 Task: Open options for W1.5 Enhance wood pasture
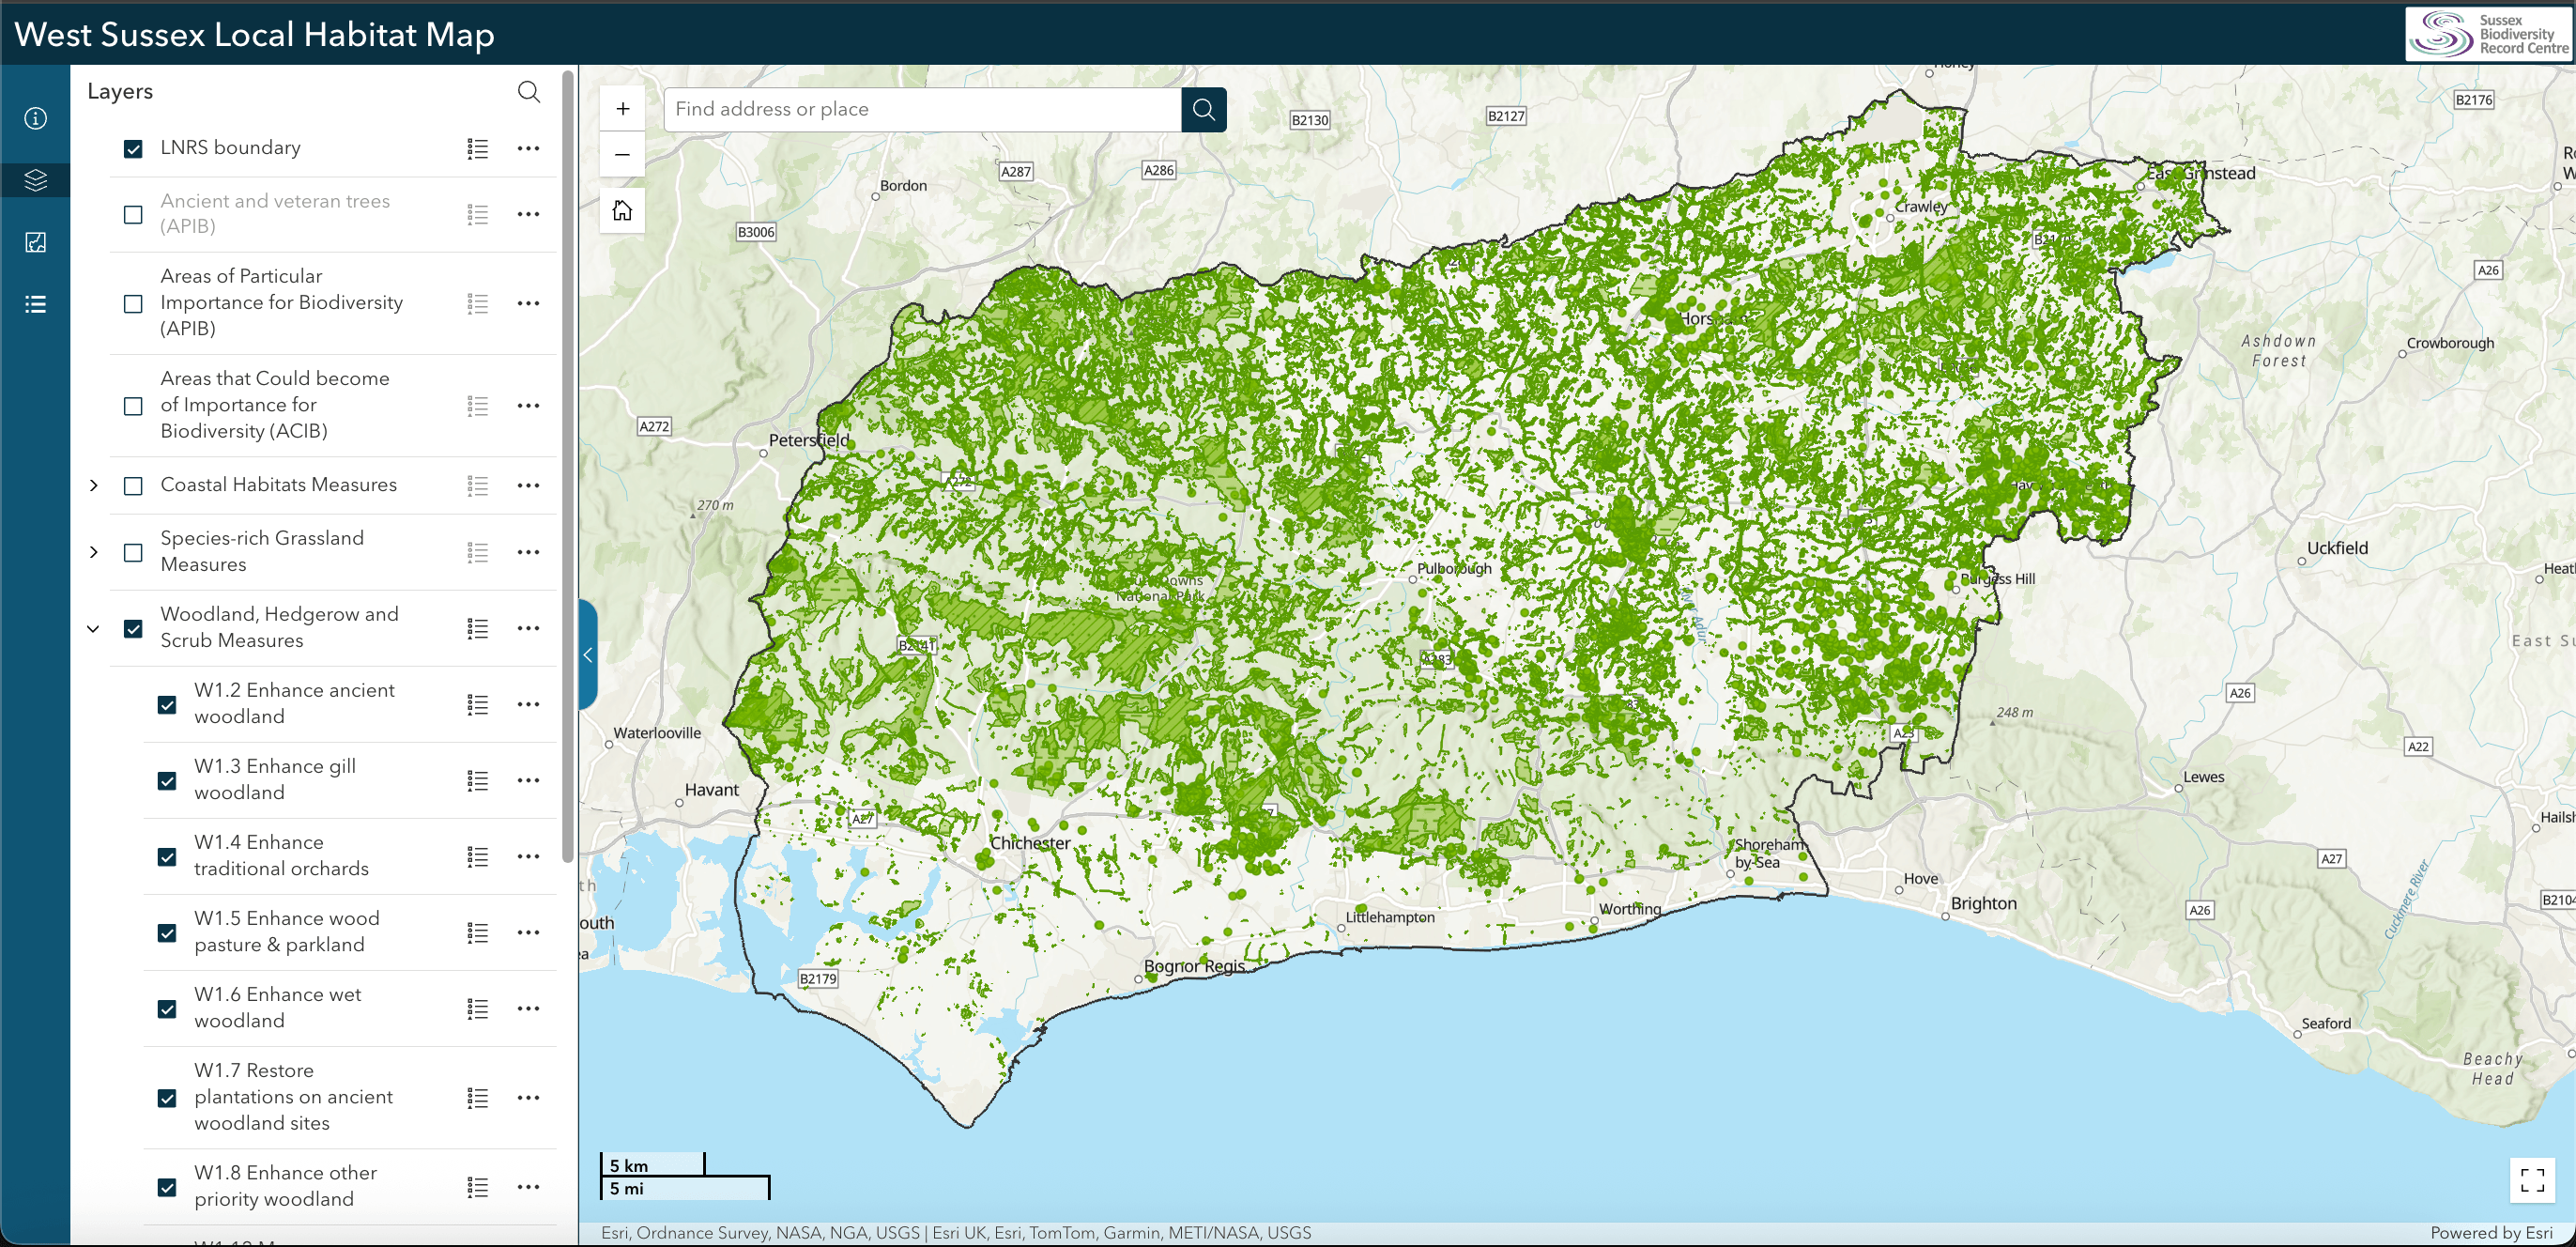point(528,932)
